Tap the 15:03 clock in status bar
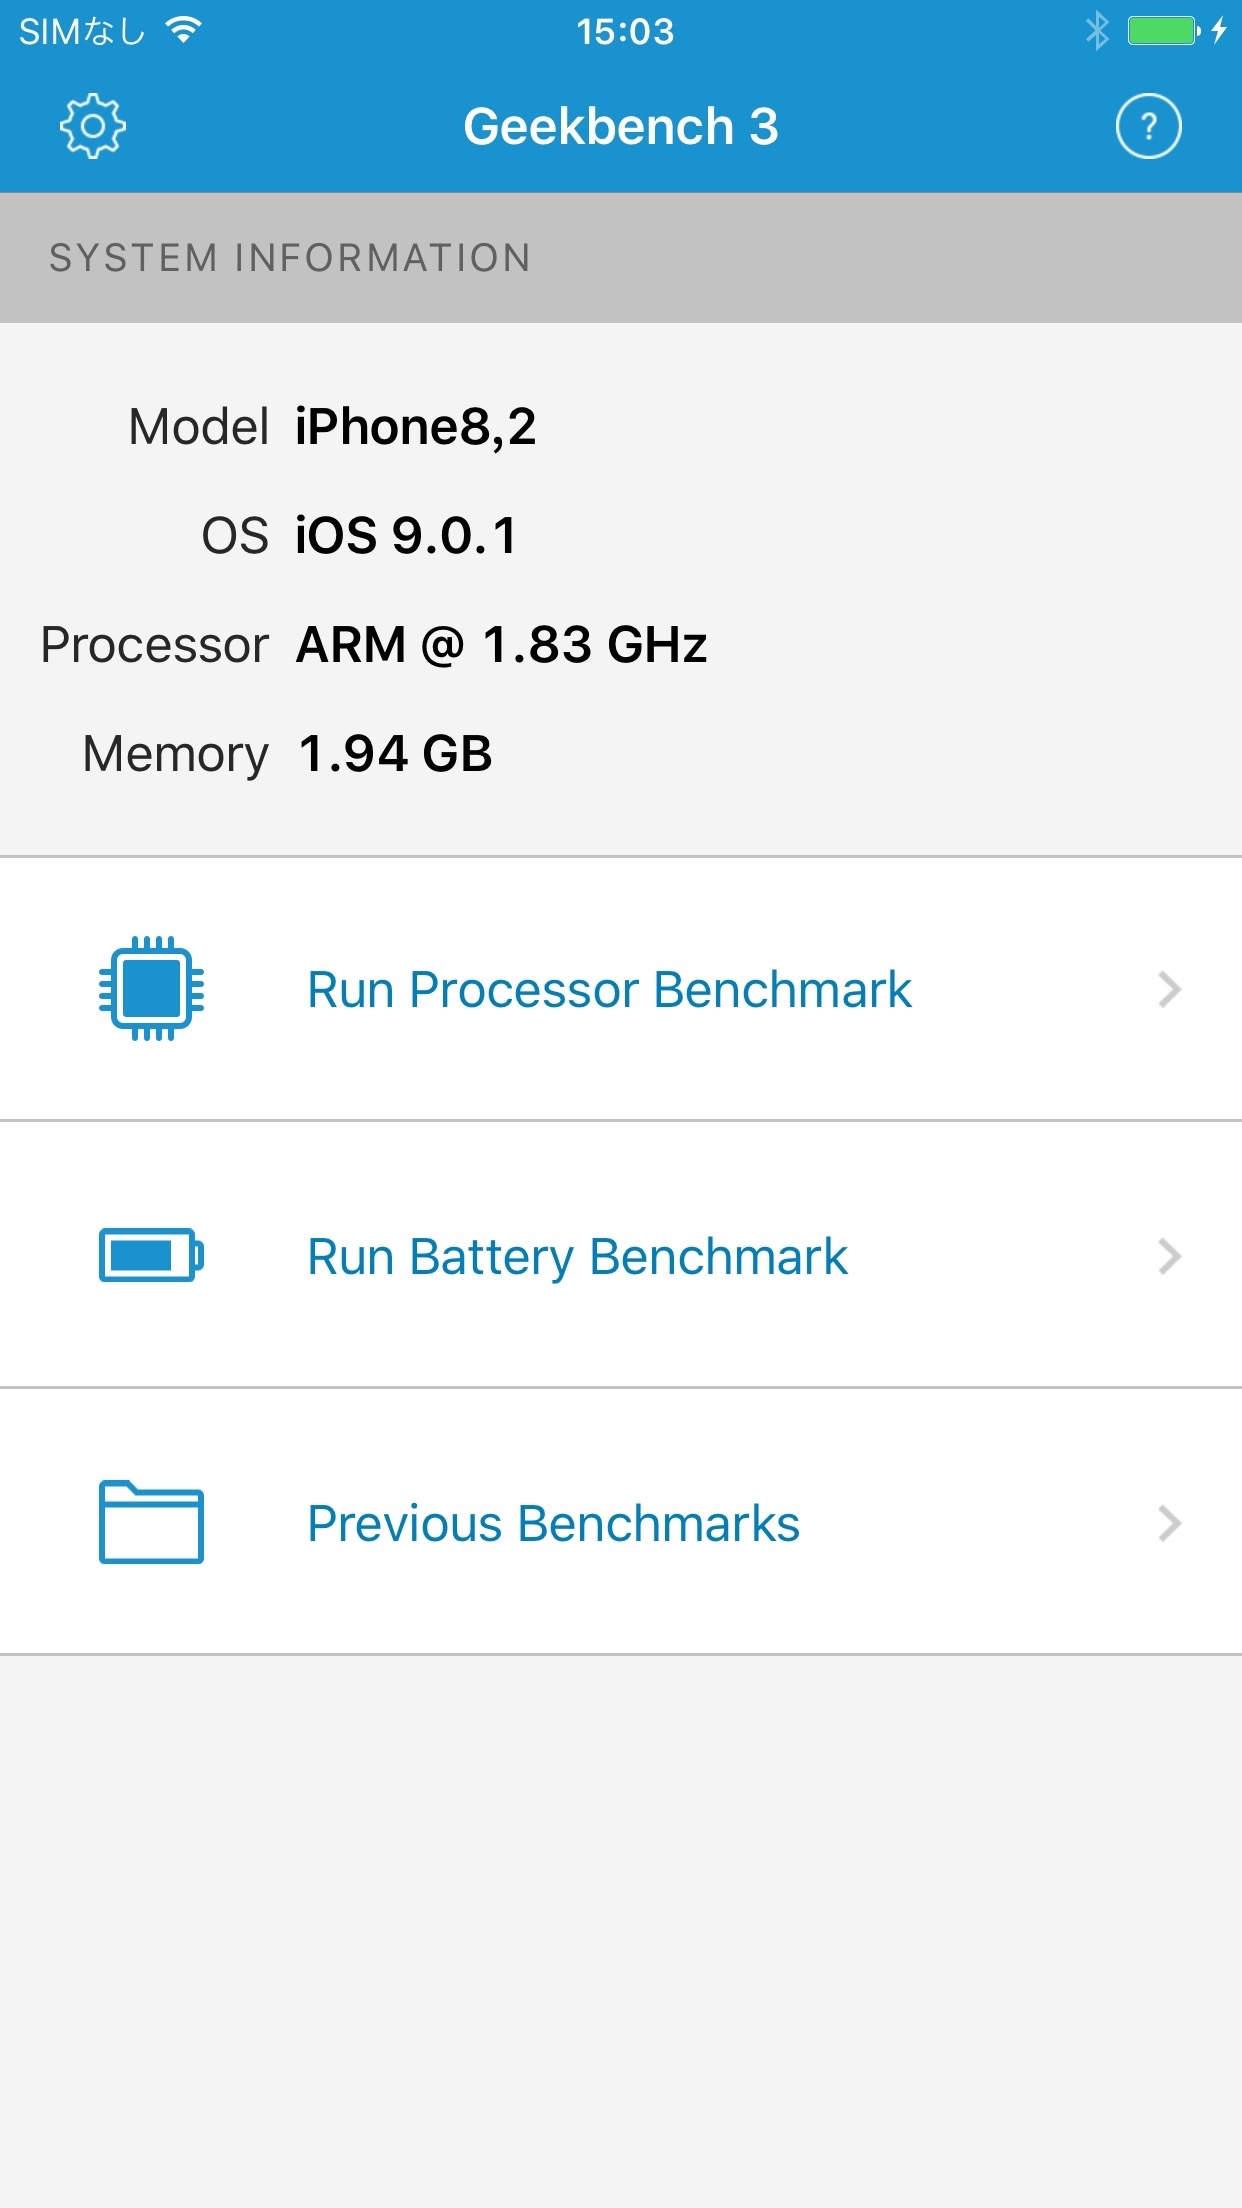 [625, 32]
